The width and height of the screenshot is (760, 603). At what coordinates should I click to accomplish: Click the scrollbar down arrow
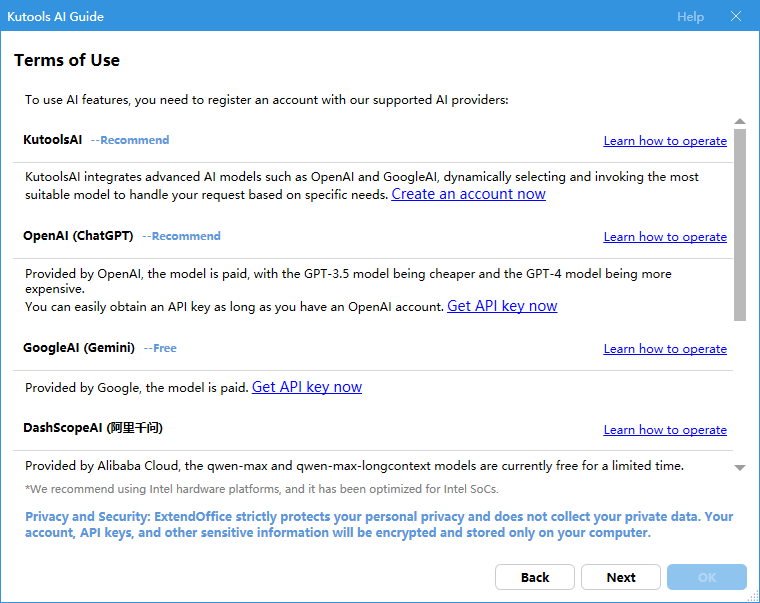740,468
